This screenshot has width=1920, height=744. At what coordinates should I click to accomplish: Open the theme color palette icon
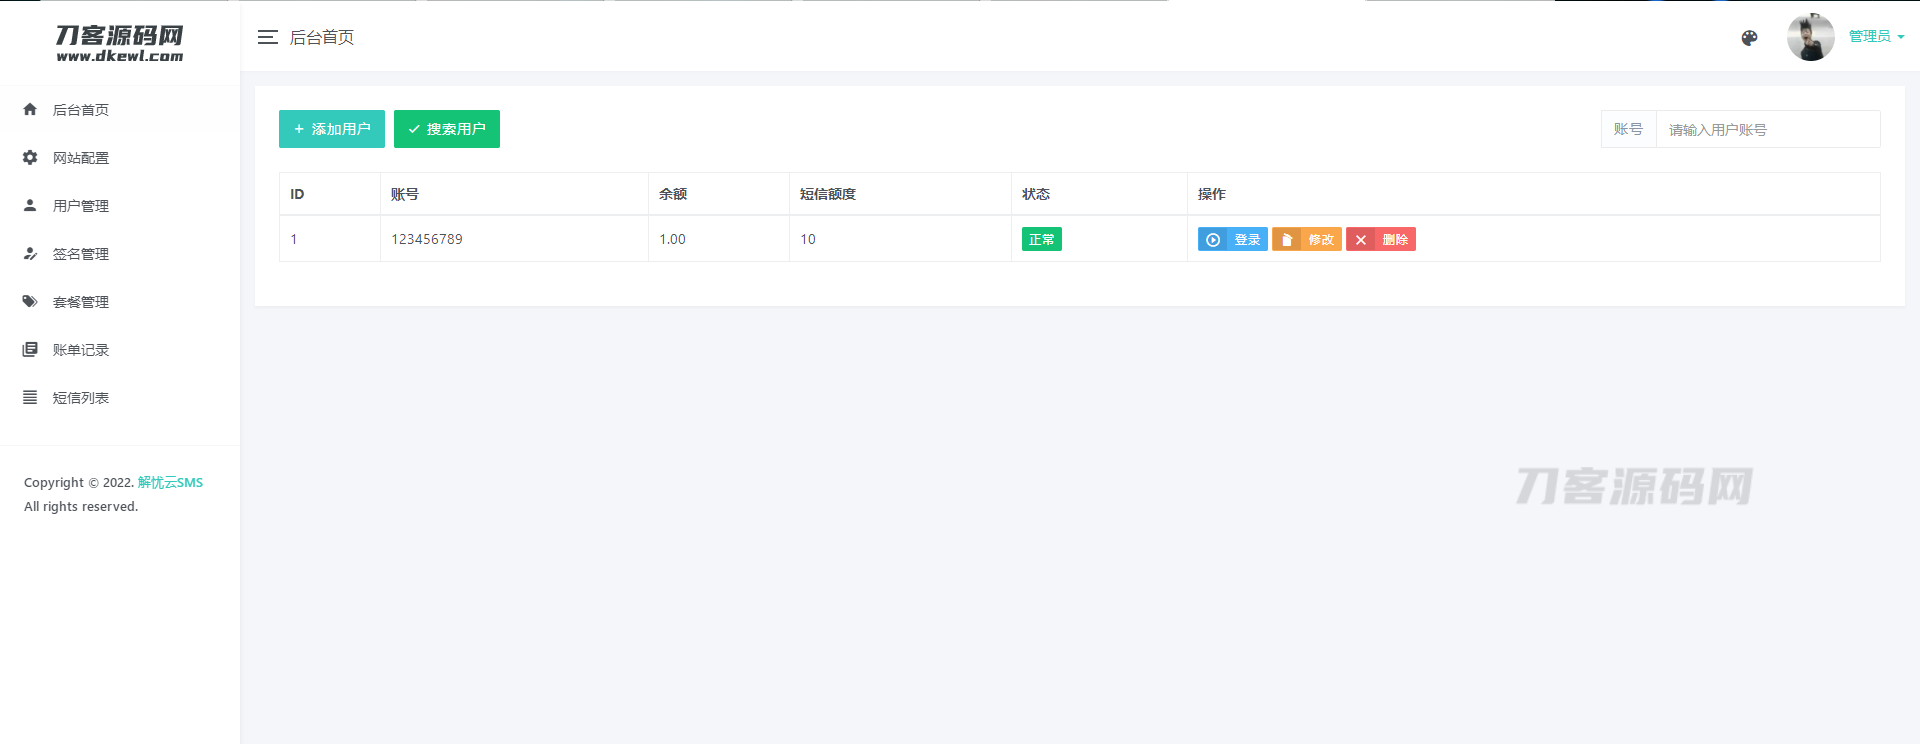tap(1749, 38)
